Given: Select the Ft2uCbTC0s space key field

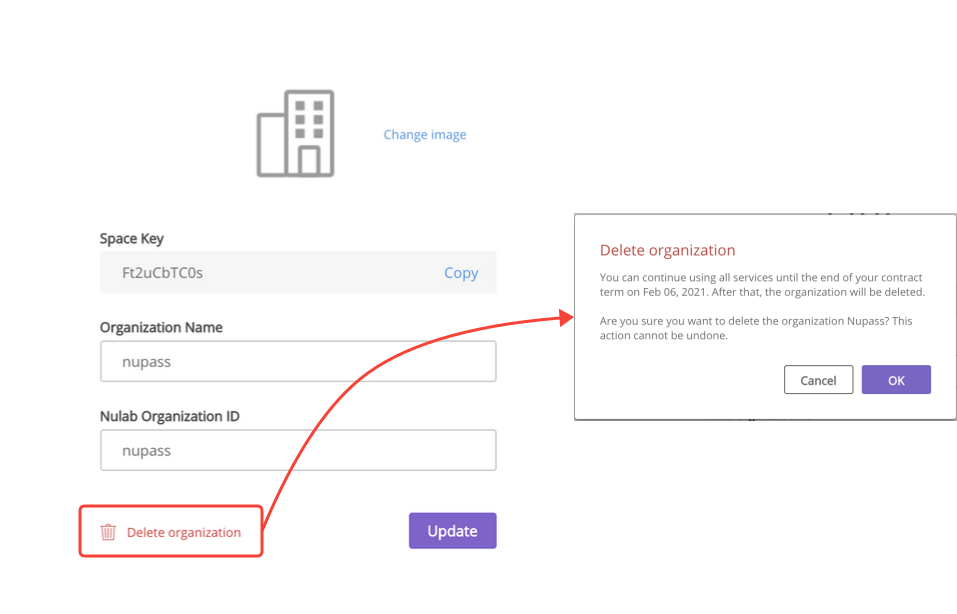Looking at the screenshot, I should (298, 272).
